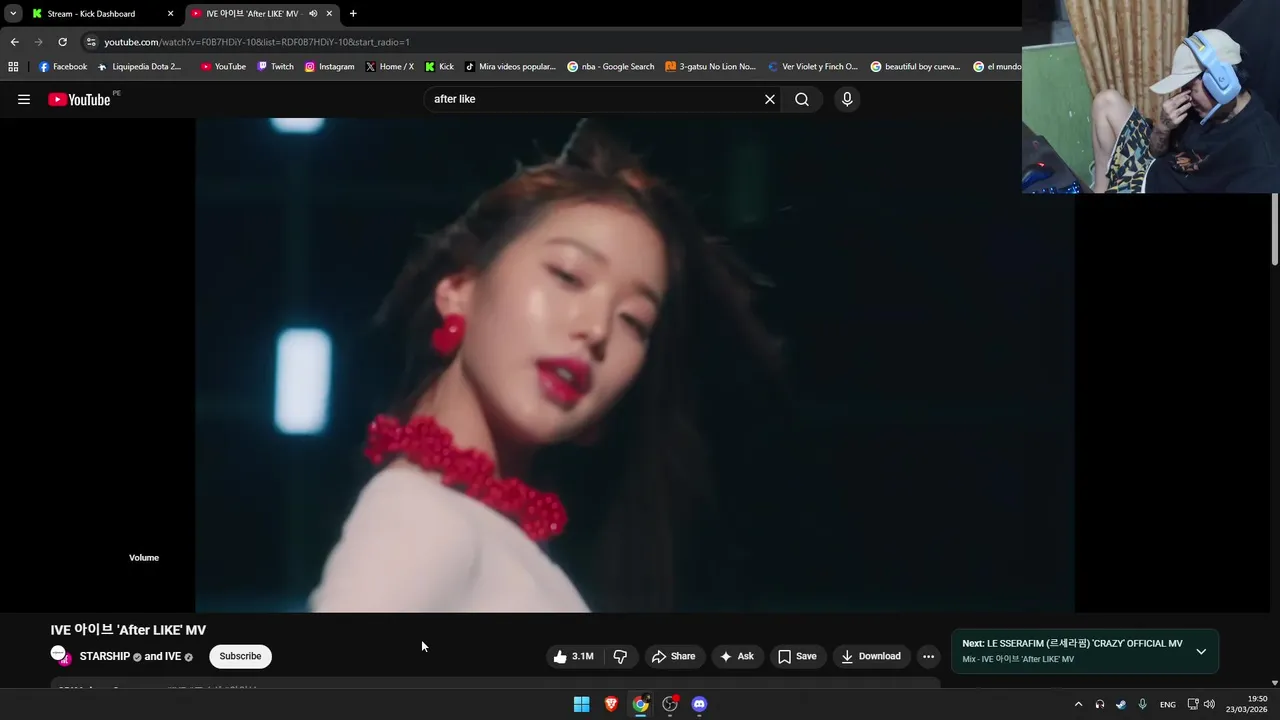This screenshot has height=720, width=1280.
Task: Click the IVE 'After LIKE' MV title
Action: click(x=128, y=630)
